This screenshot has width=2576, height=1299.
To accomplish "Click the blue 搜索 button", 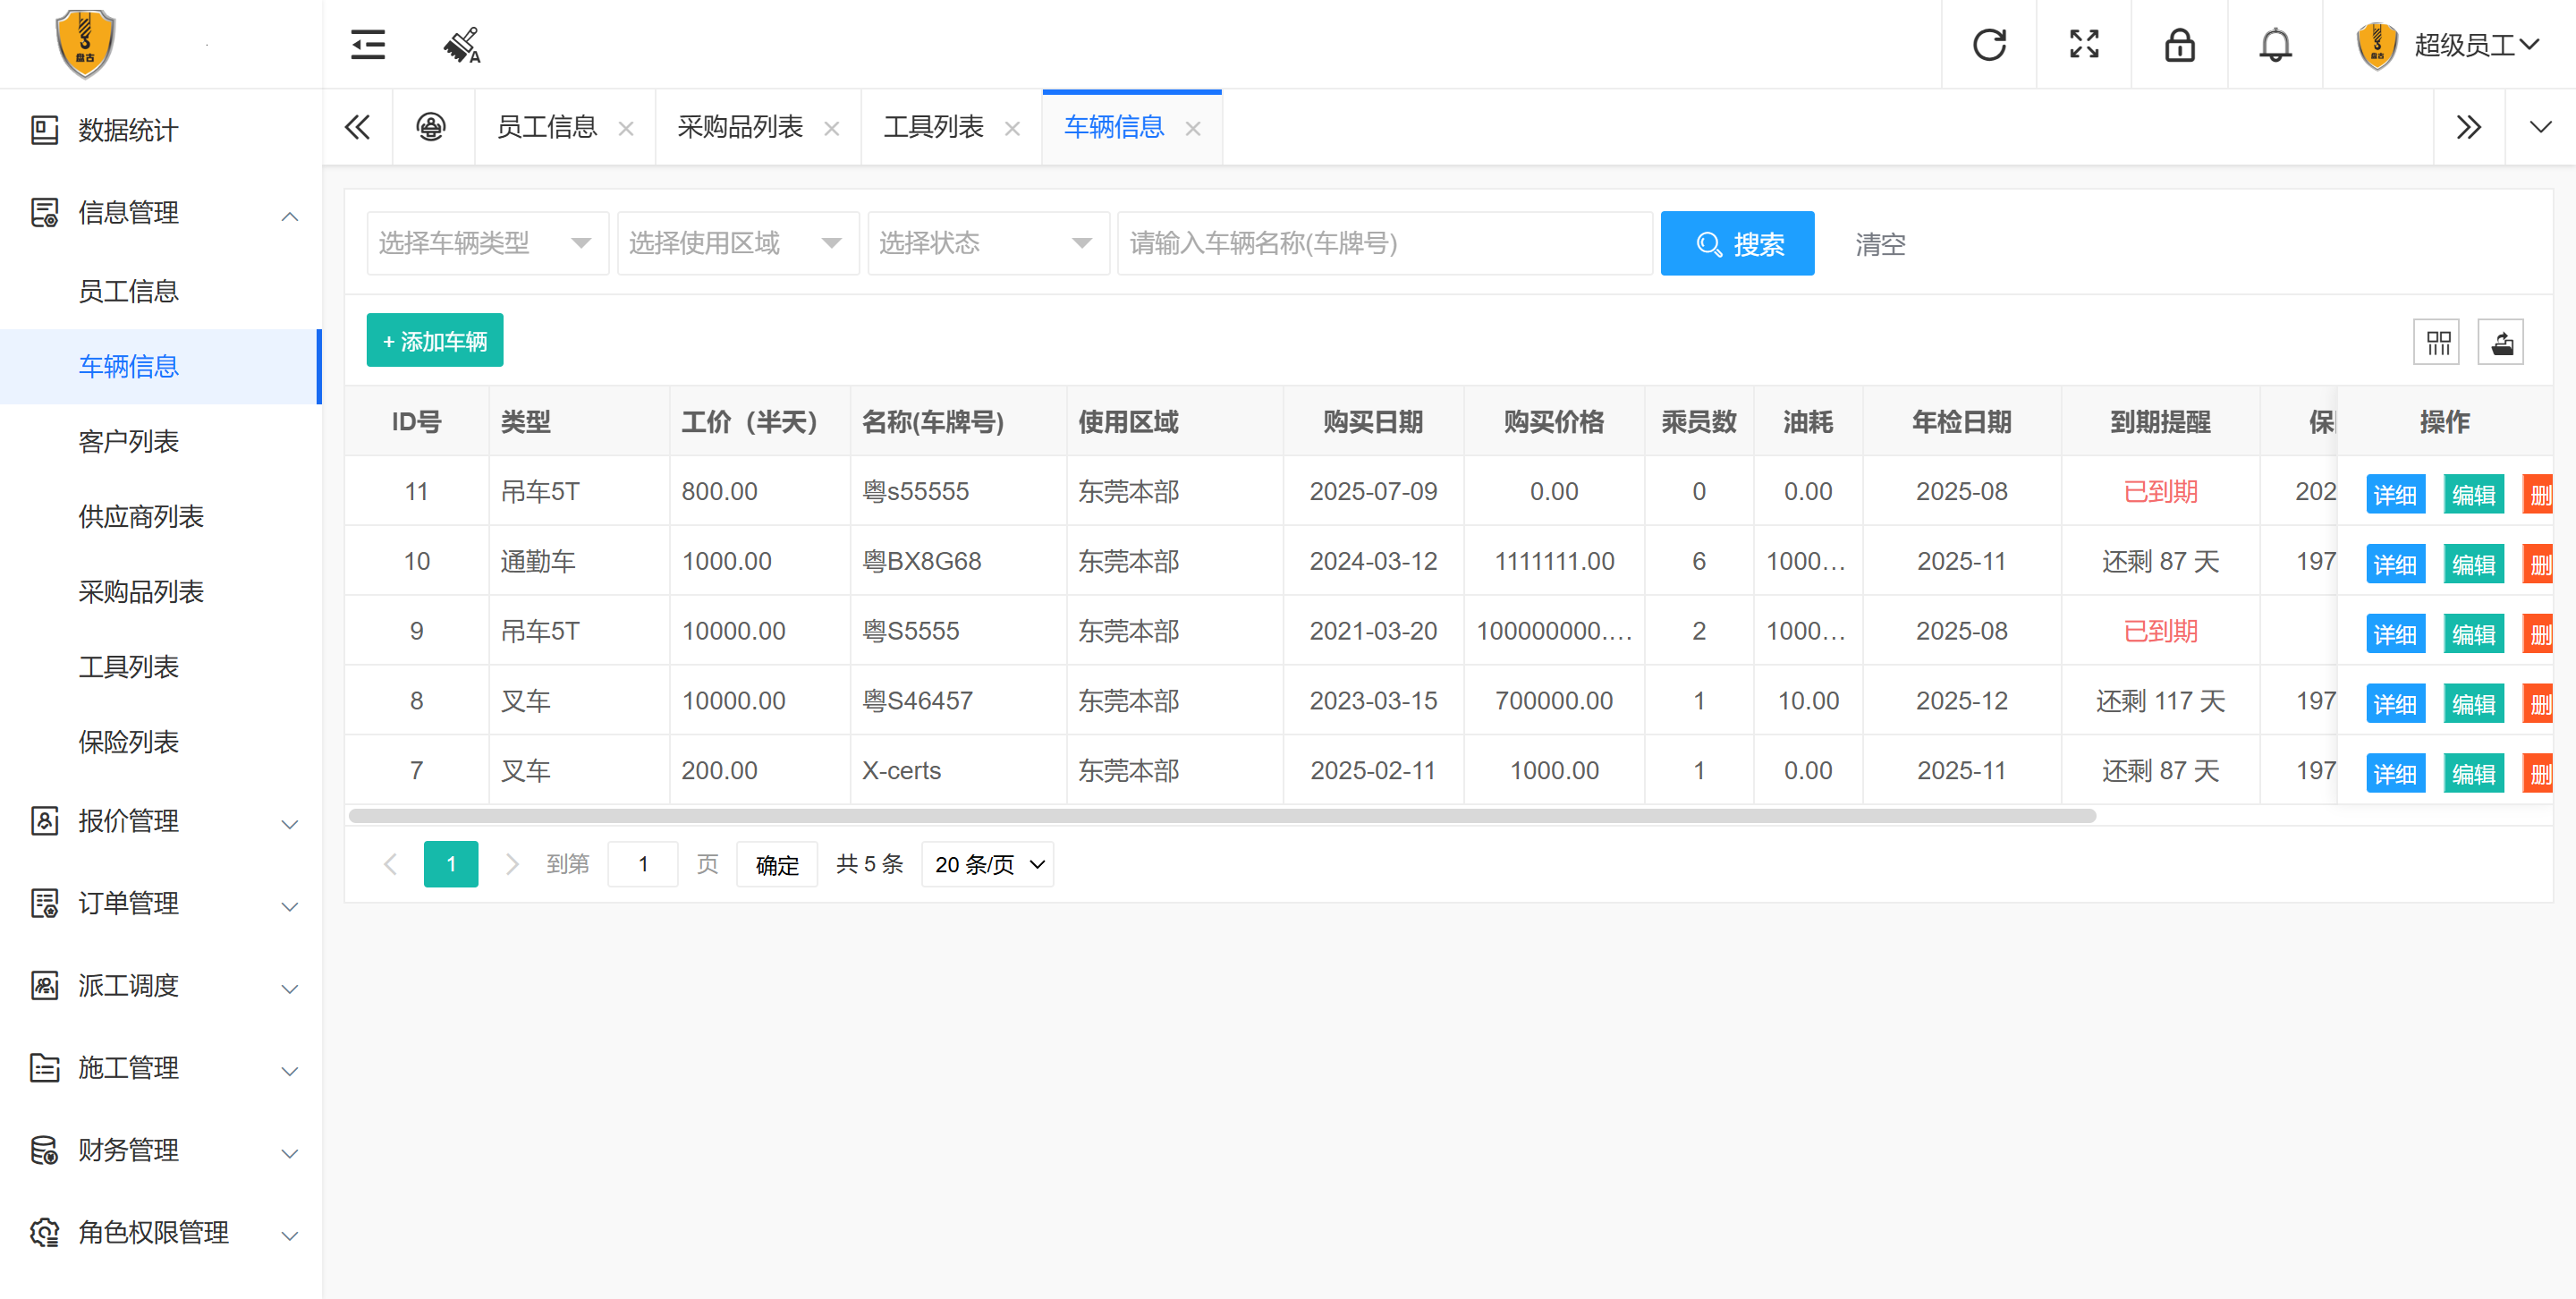I will click(x=1737, y=243).
